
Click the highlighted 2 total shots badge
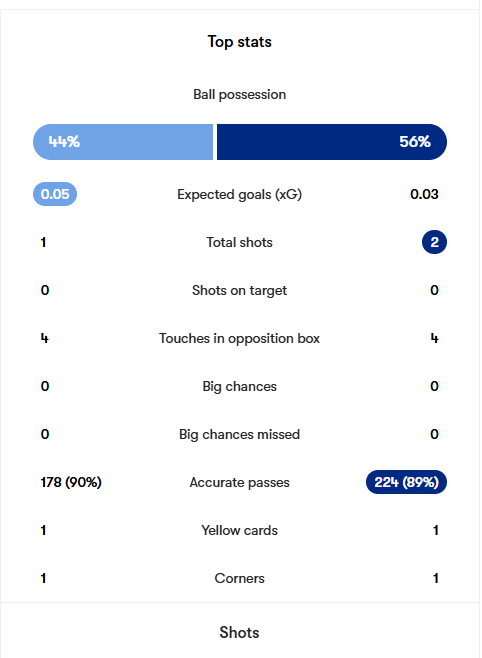tap(435, 242)
